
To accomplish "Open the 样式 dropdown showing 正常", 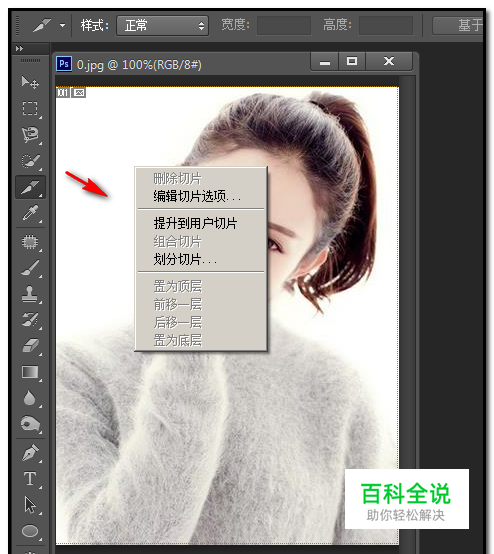I will [x=163, y=25].
